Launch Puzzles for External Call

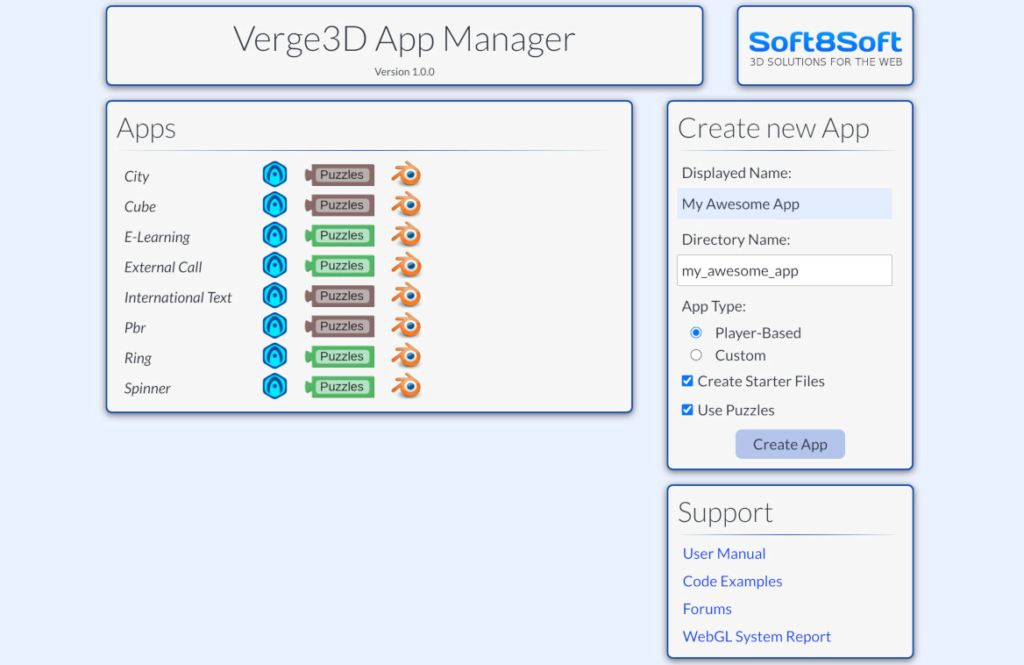(x=340, y=266)
